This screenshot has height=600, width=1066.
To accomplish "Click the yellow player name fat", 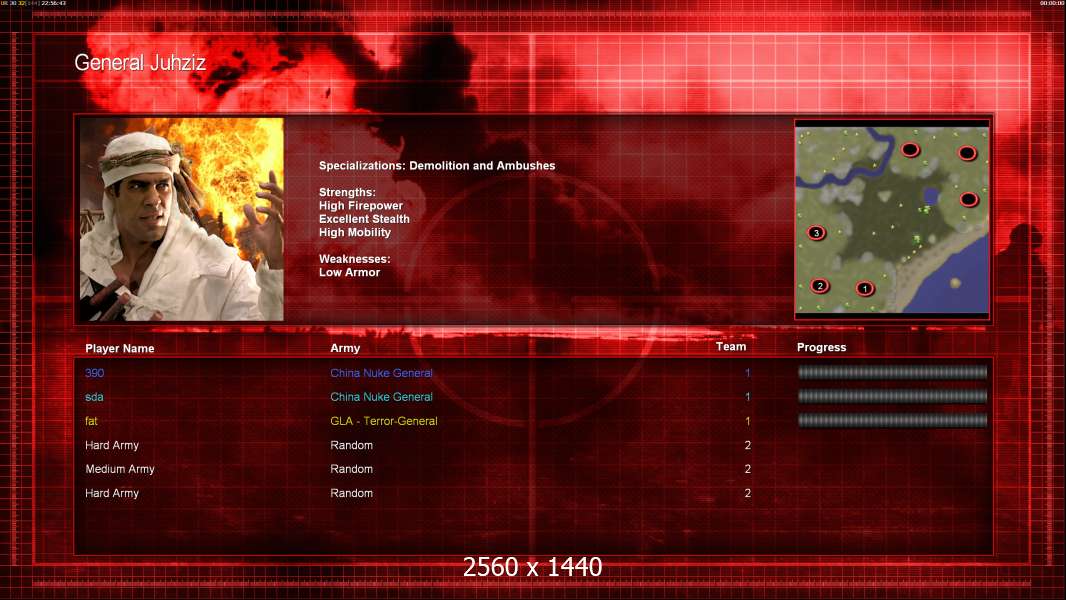I will (91, 421).
